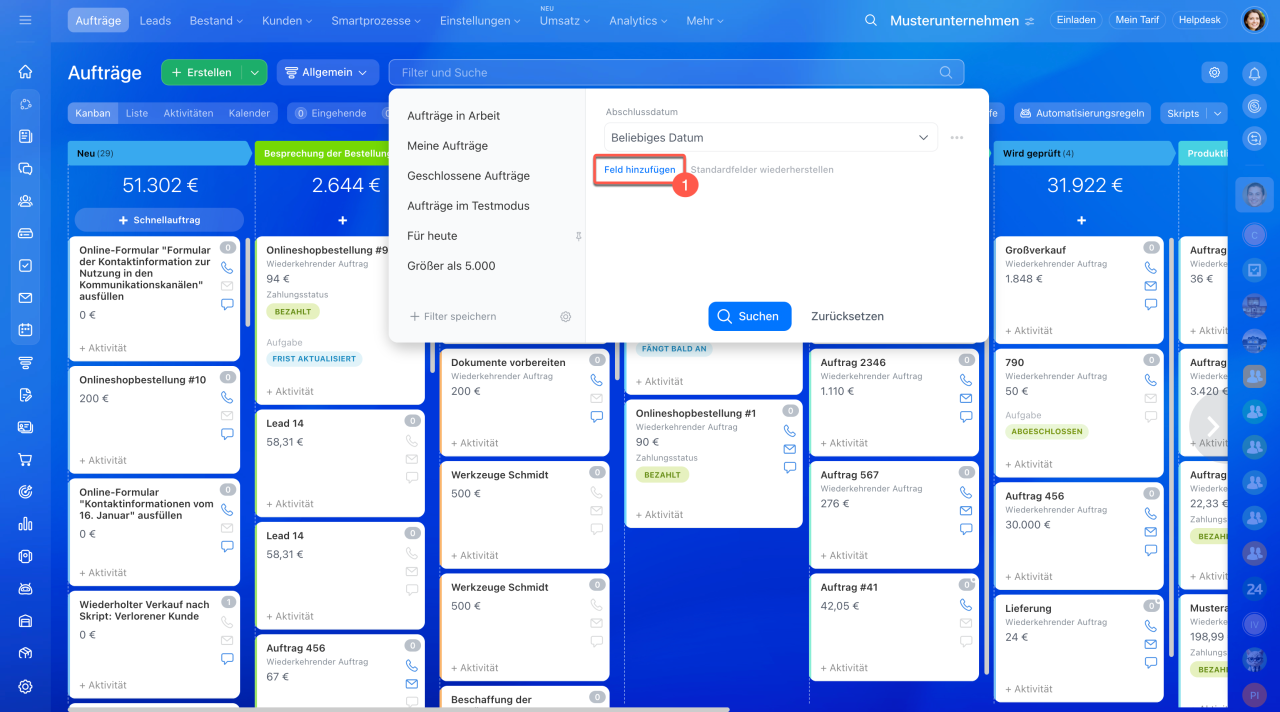
Task: Click the Helpdesk button
Action: pos(1200,20)
